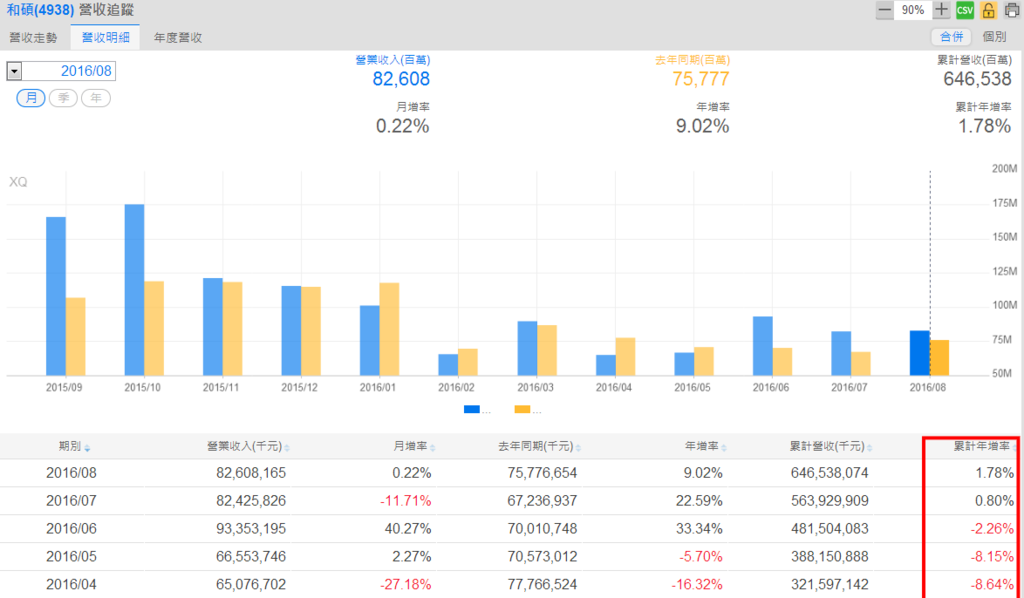Click the -11.71% monthly growth cell
The height and width of the screenshot is (598, 1024).
pos(406,501)
